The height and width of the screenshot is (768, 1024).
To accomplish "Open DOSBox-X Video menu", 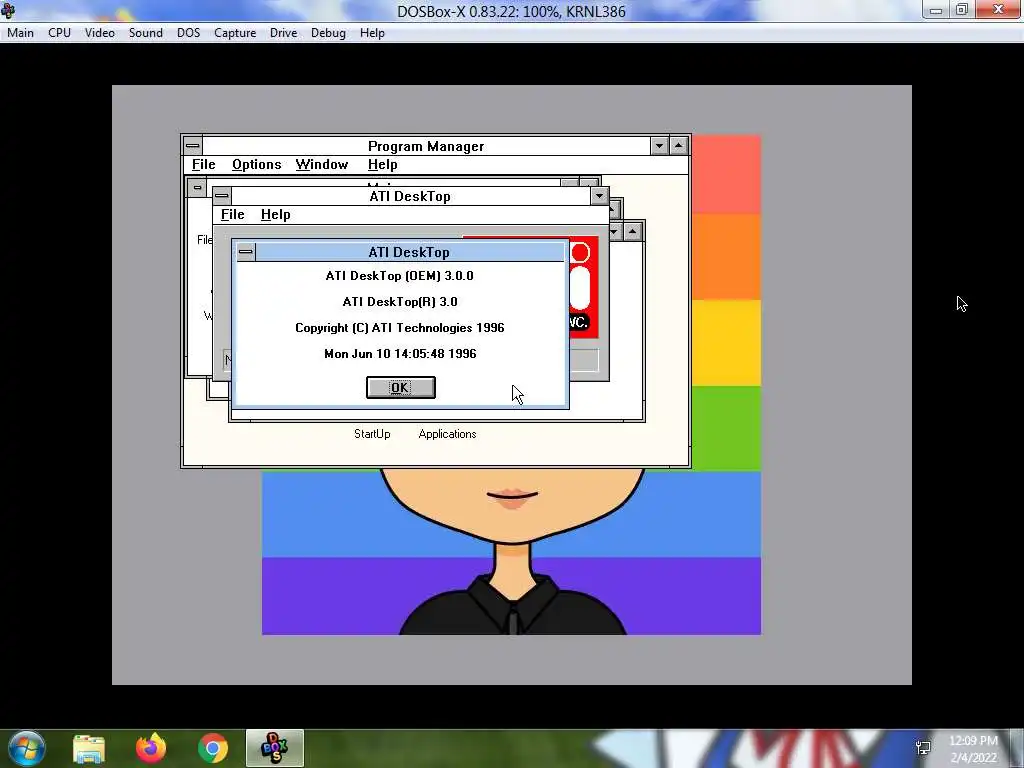I will click(x=100, y=33).
